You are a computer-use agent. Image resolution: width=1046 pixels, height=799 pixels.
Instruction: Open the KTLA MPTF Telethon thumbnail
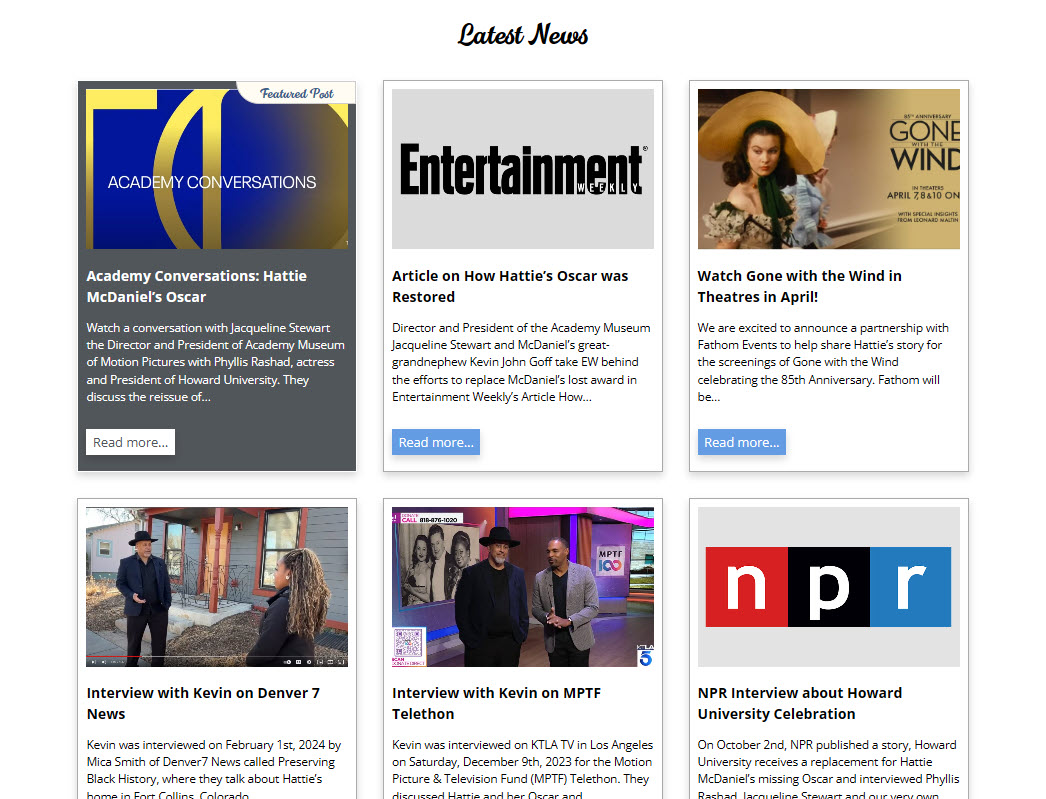pos(522,586)
